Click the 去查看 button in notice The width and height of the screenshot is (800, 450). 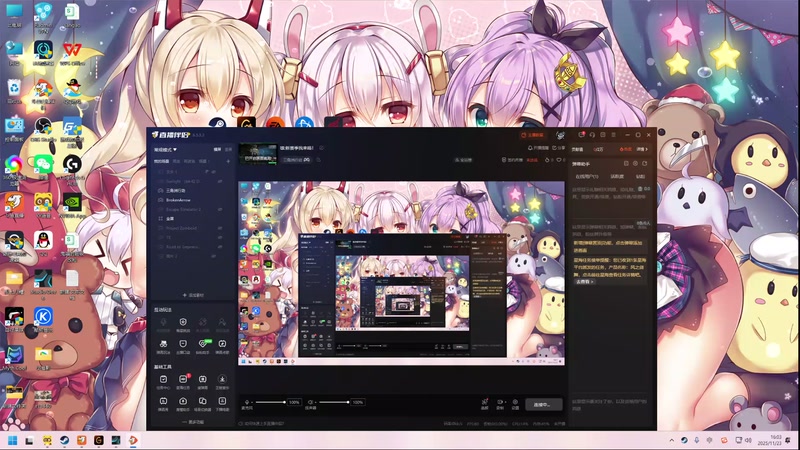584,282
